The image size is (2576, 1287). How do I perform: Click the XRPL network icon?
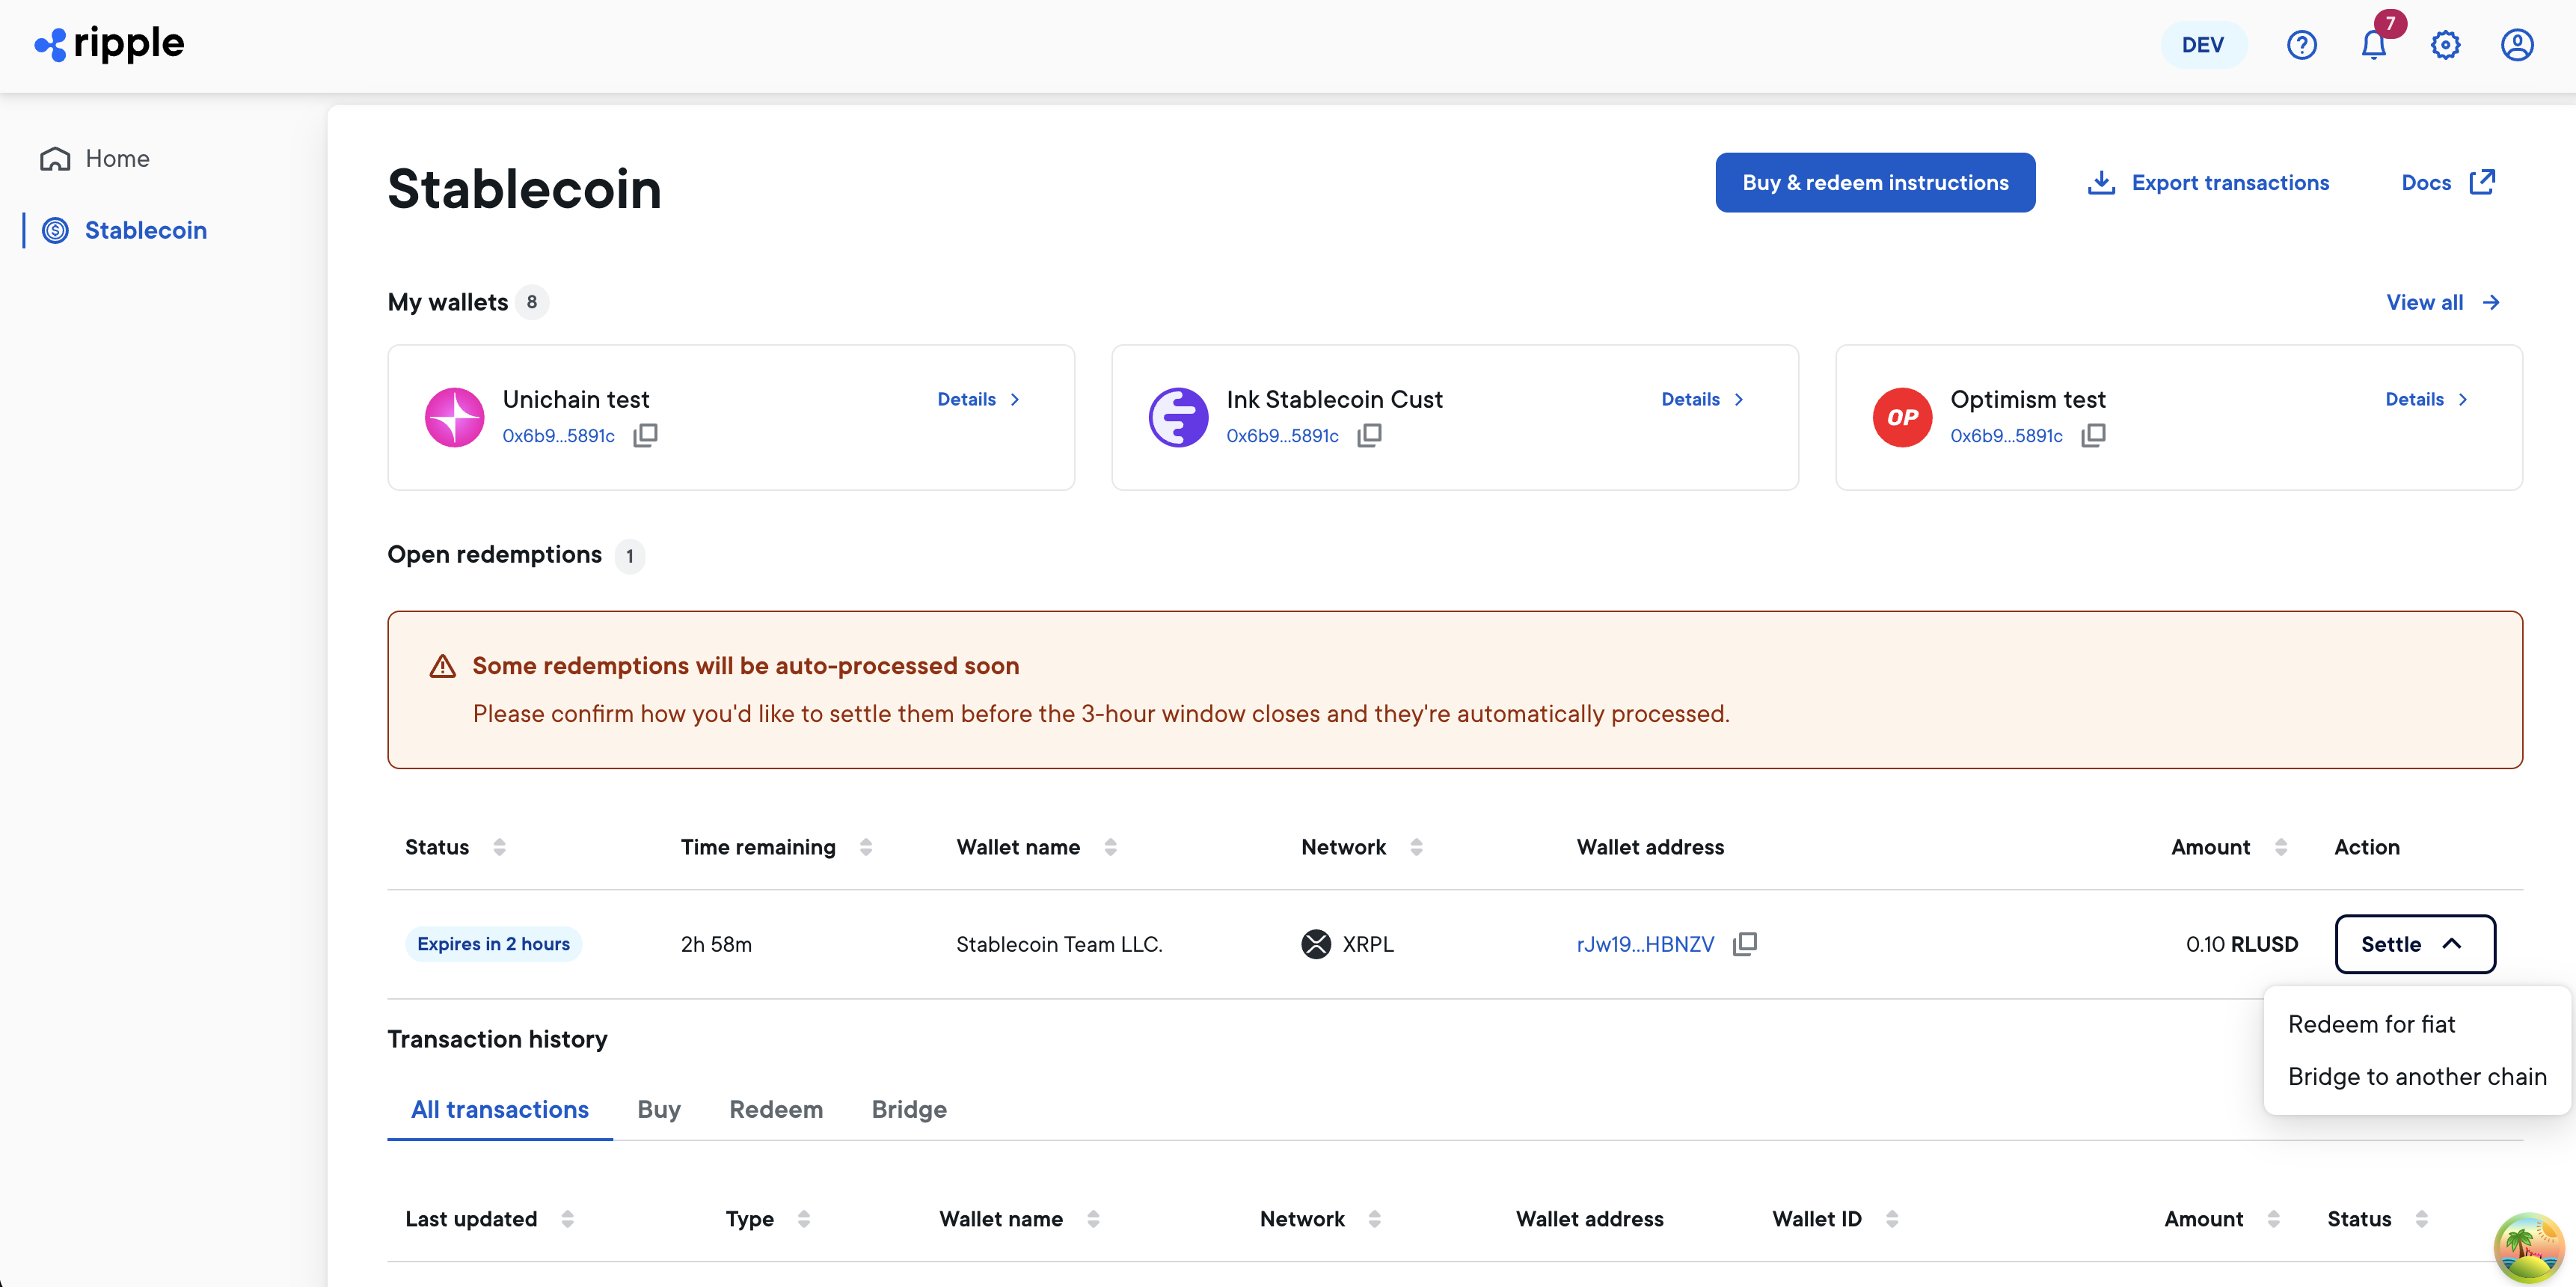[x=1316, y=944]
